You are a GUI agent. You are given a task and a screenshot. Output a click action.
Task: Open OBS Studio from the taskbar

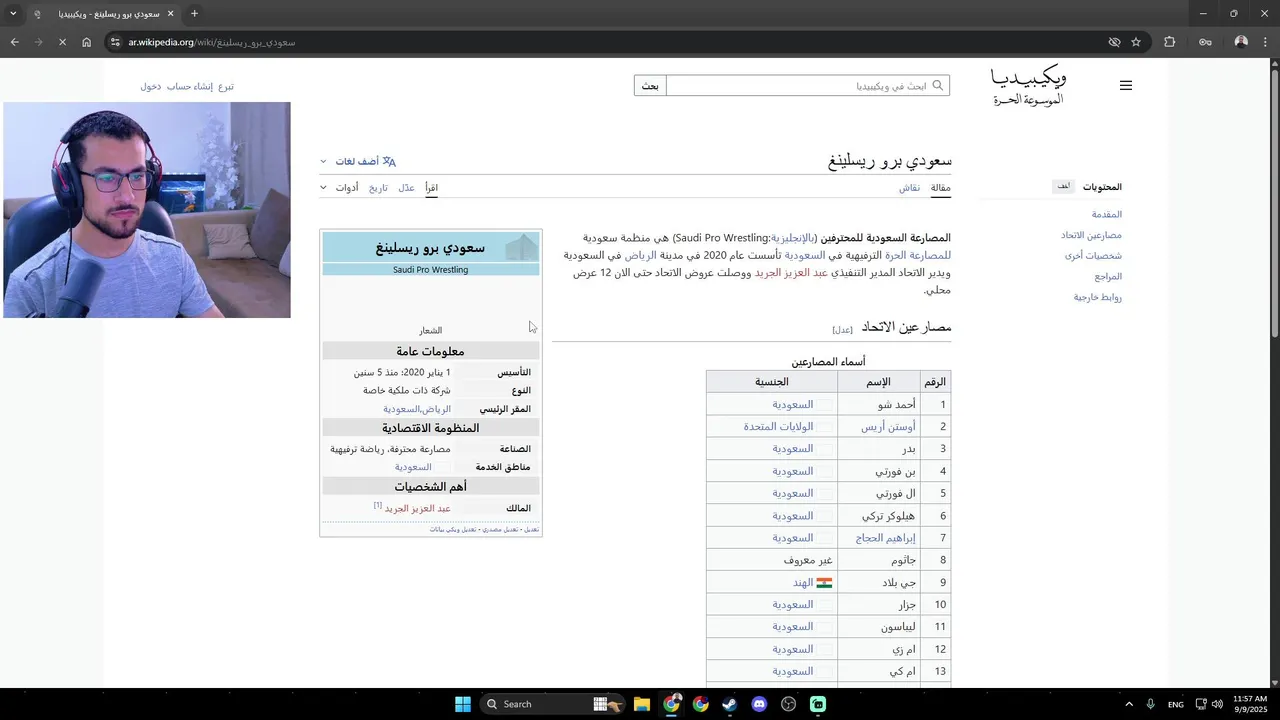(788, 704)
